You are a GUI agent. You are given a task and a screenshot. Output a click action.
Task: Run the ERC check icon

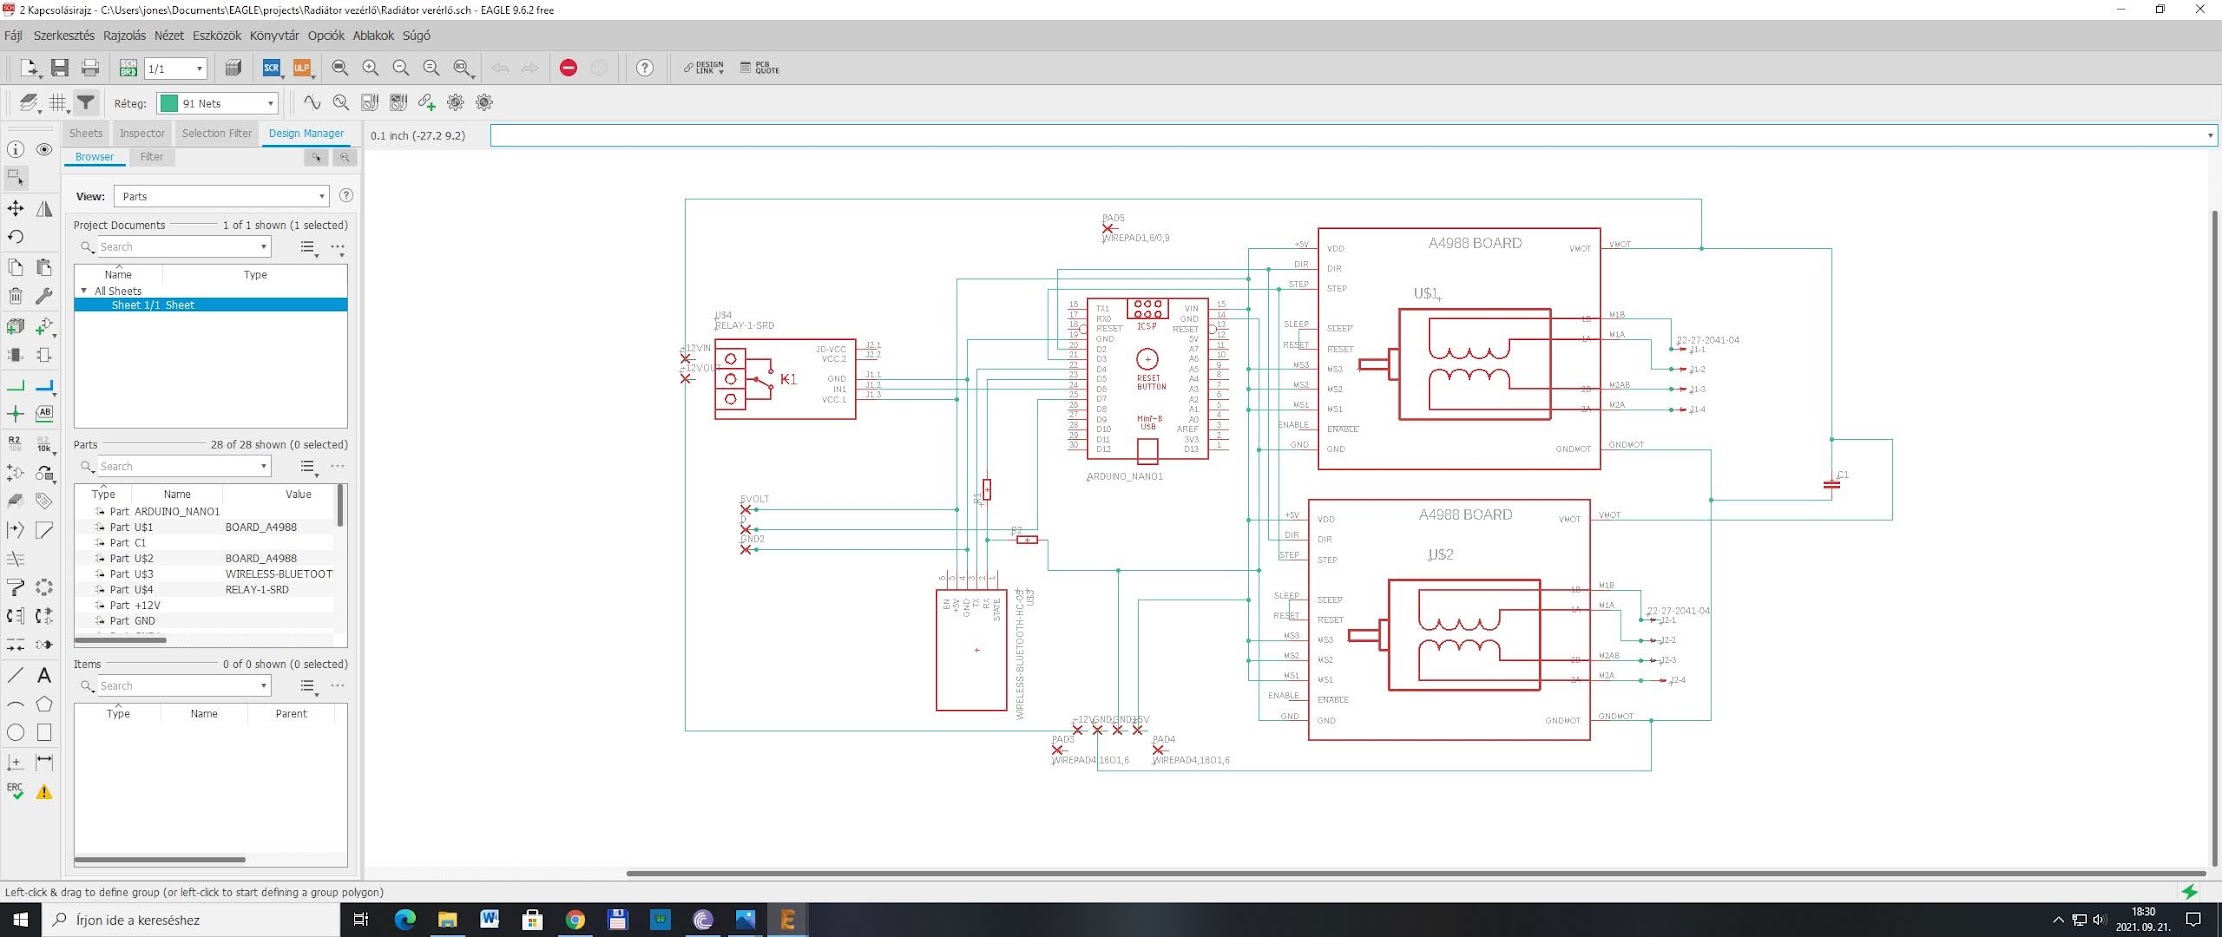16,791
